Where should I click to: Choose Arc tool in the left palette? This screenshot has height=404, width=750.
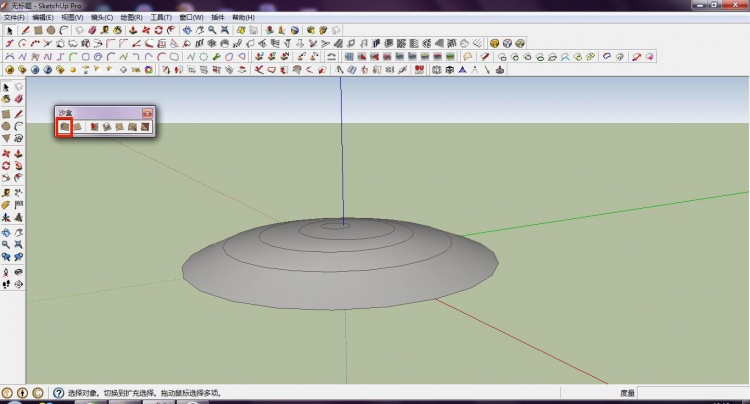(x=18, y=126)
